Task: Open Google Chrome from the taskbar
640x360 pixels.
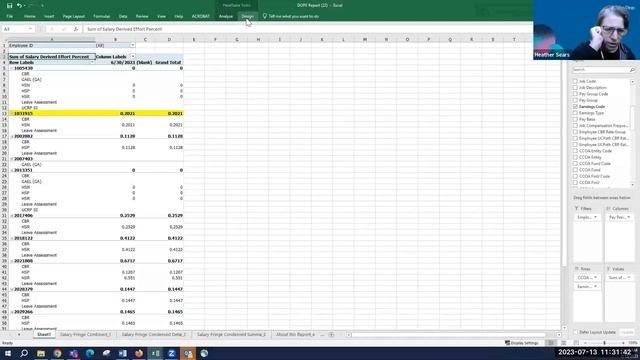Action: 57,353
